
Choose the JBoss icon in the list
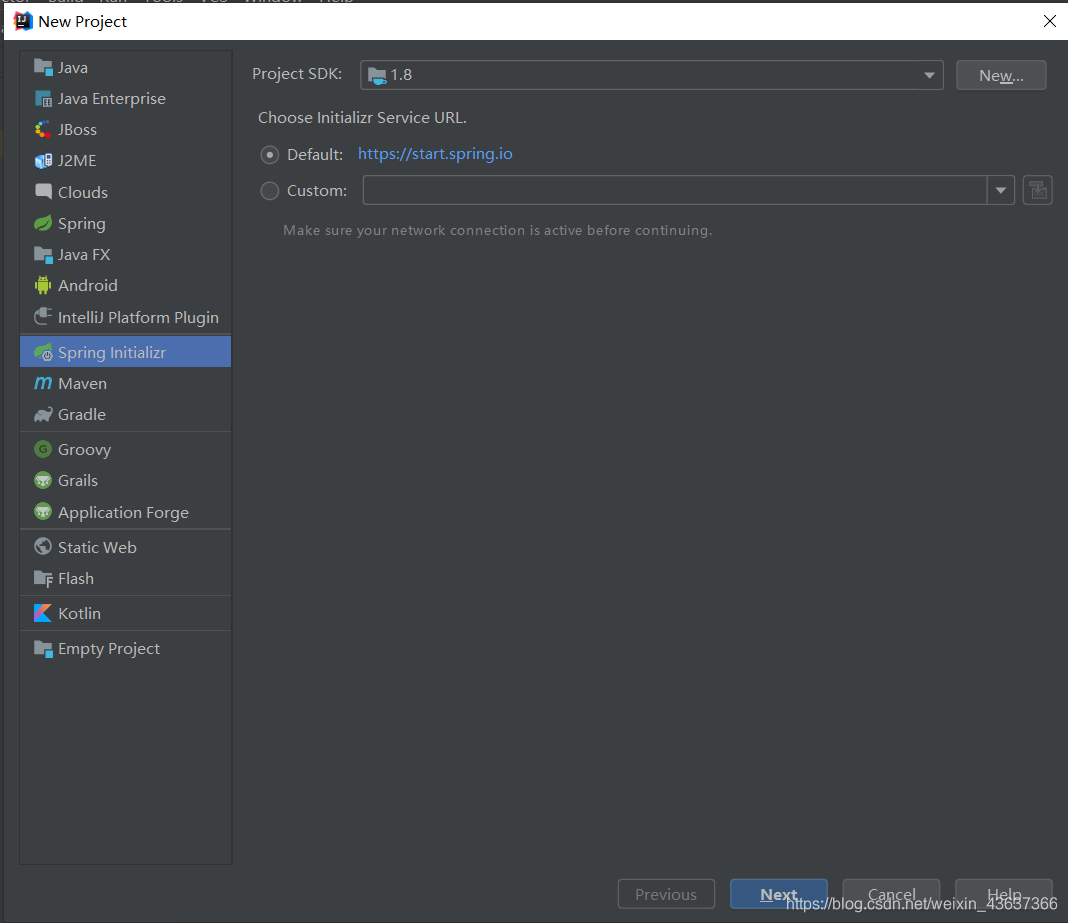[x=43, y=129]
